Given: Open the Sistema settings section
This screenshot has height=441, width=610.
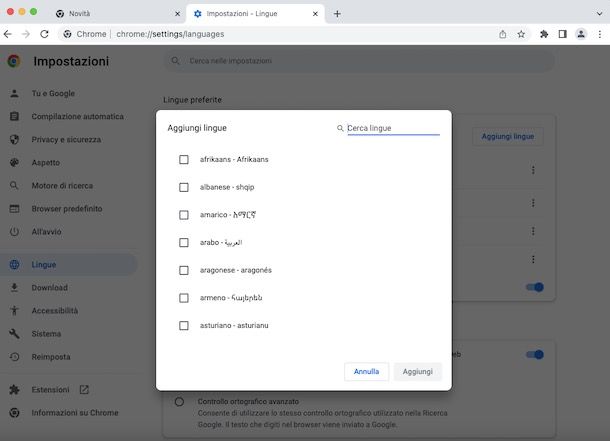Looking at the screenshot, I should click(46, 334).
